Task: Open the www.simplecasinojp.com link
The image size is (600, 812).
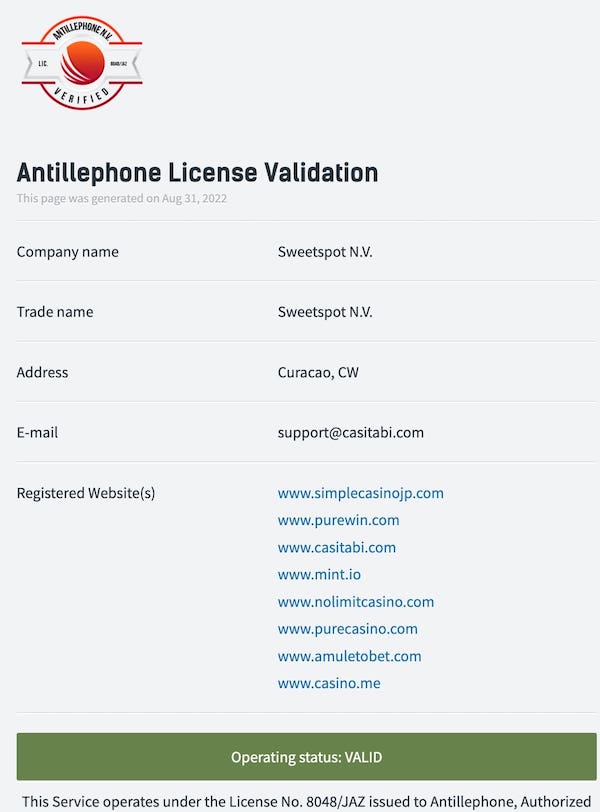Action: (360, 493)
